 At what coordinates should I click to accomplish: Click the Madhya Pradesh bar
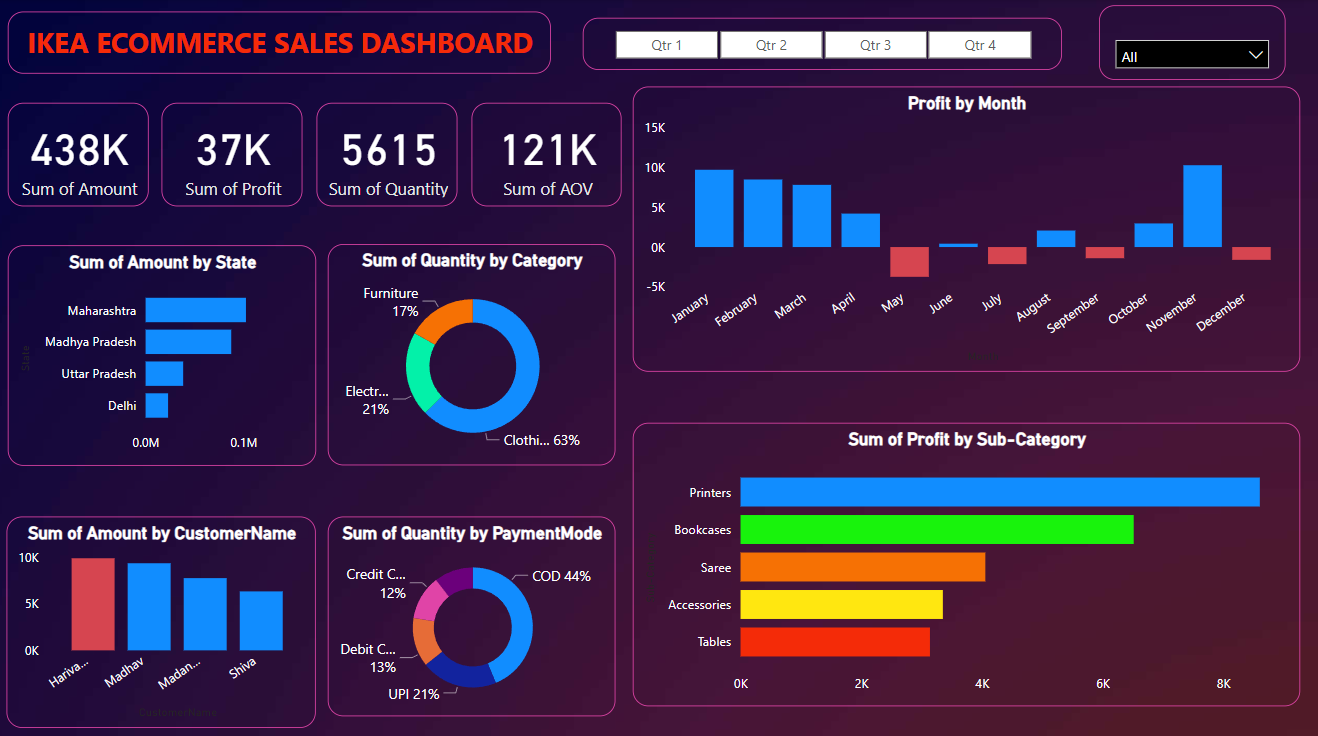pos(188,342)
